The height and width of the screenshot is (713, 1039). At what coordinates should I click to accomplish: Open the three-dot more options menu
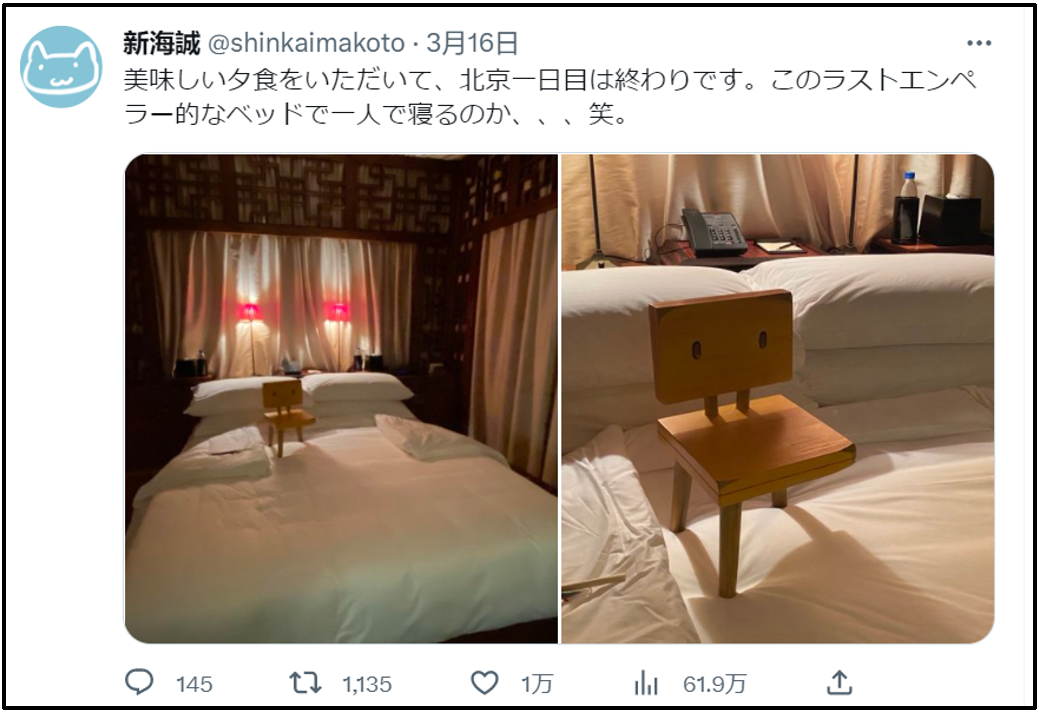979,44
